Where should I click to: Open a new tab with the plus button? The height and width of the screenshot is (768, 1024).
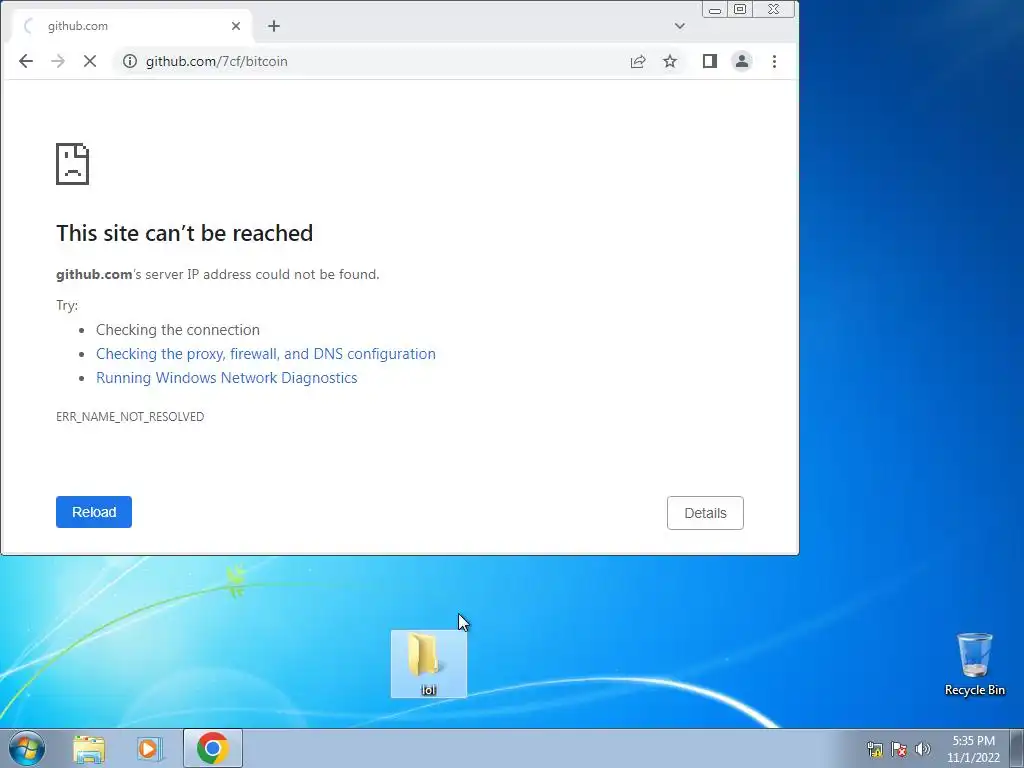(274, 26)
